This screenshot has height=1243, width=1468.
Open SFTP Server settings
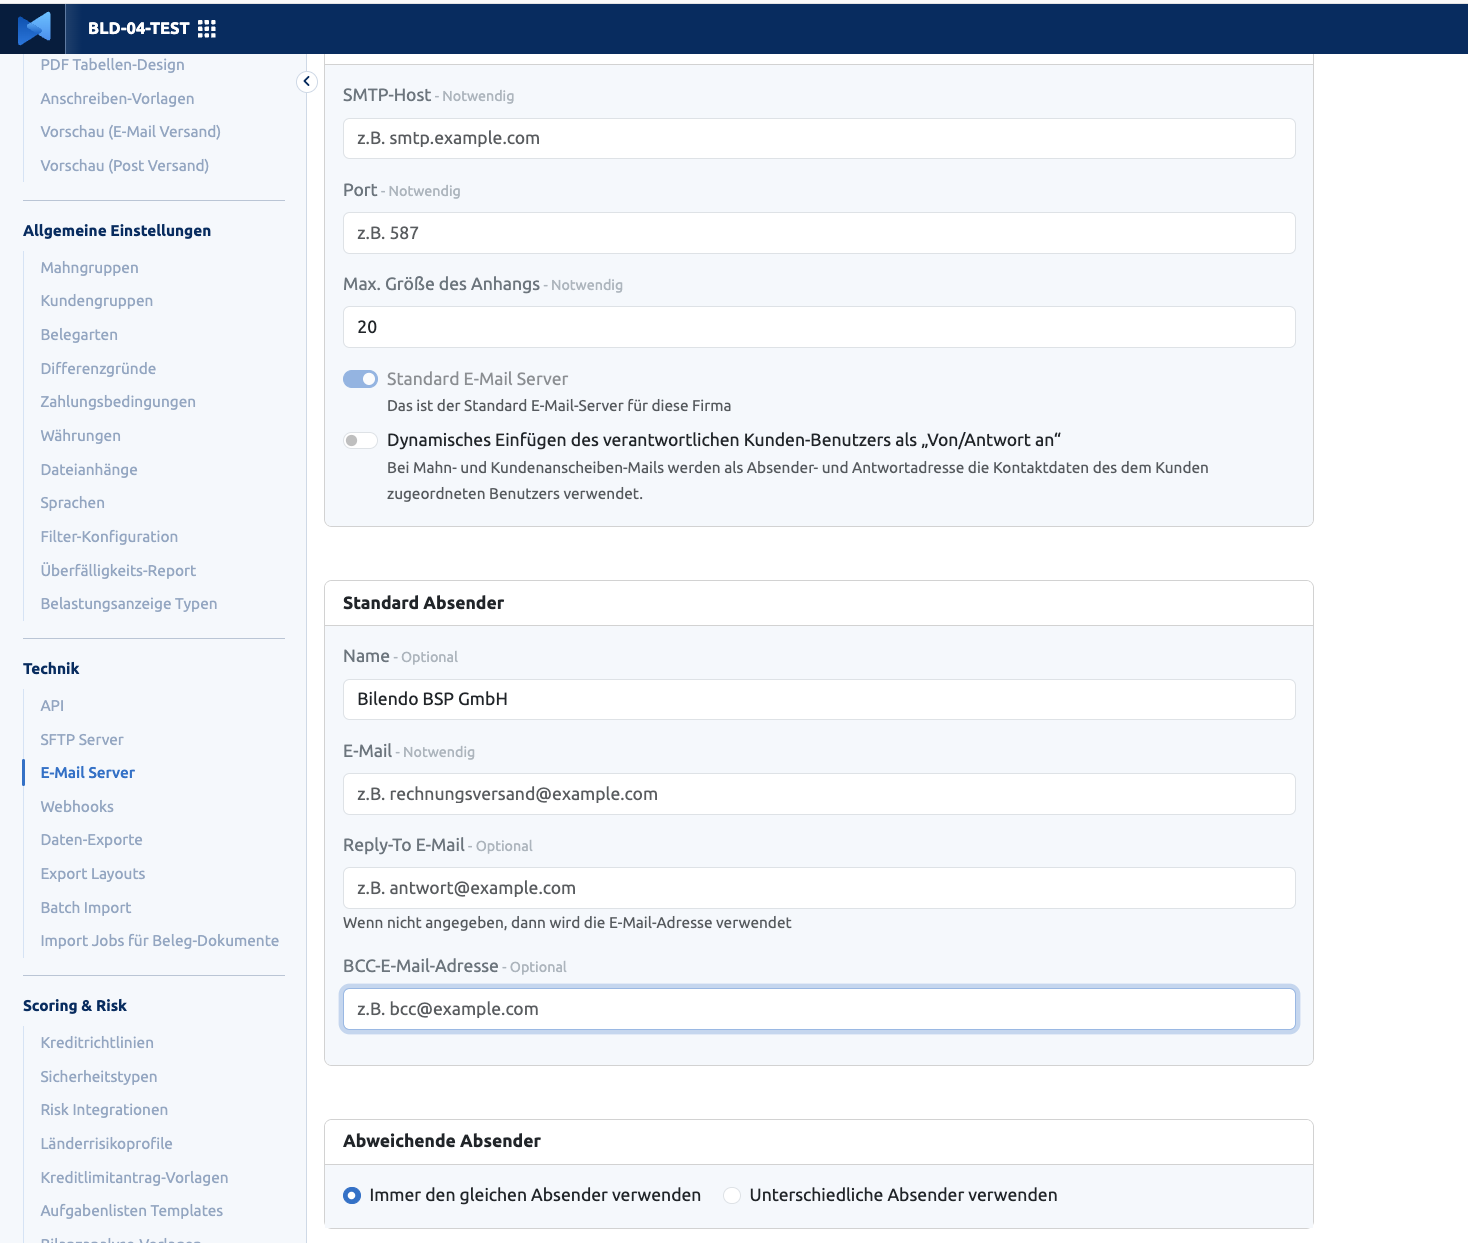coord(82,740)
